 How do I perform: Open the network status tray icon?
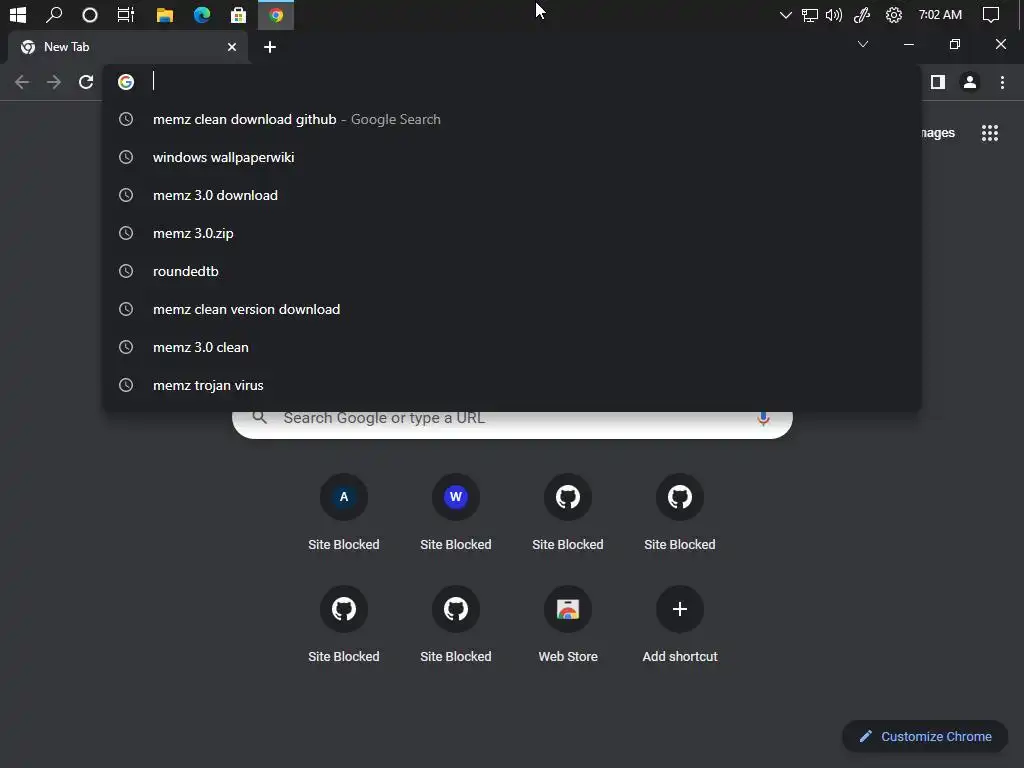pos(810,14)
